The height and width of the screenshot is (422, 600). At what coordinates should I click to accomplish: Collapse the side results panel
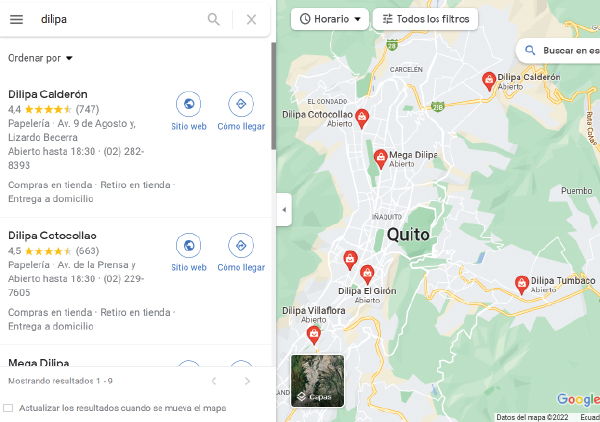[284, 210]
